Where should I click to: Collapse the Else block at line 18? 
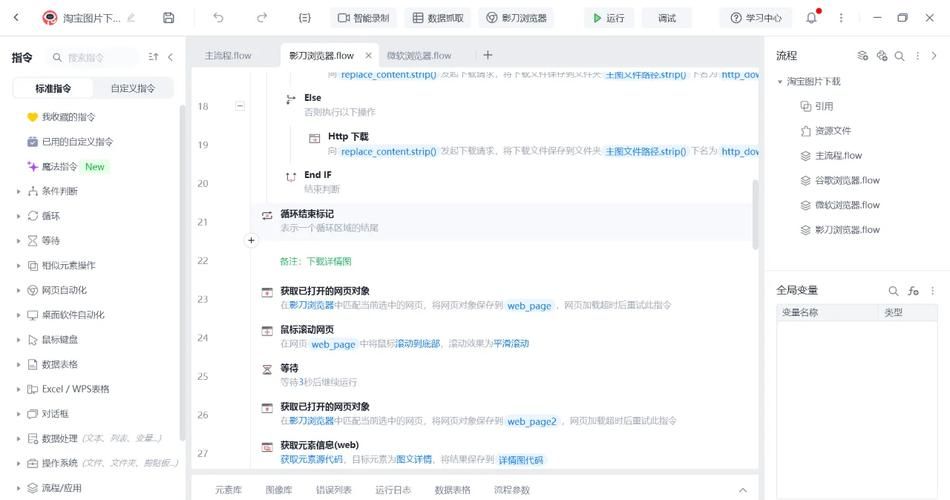click(240, 106)
